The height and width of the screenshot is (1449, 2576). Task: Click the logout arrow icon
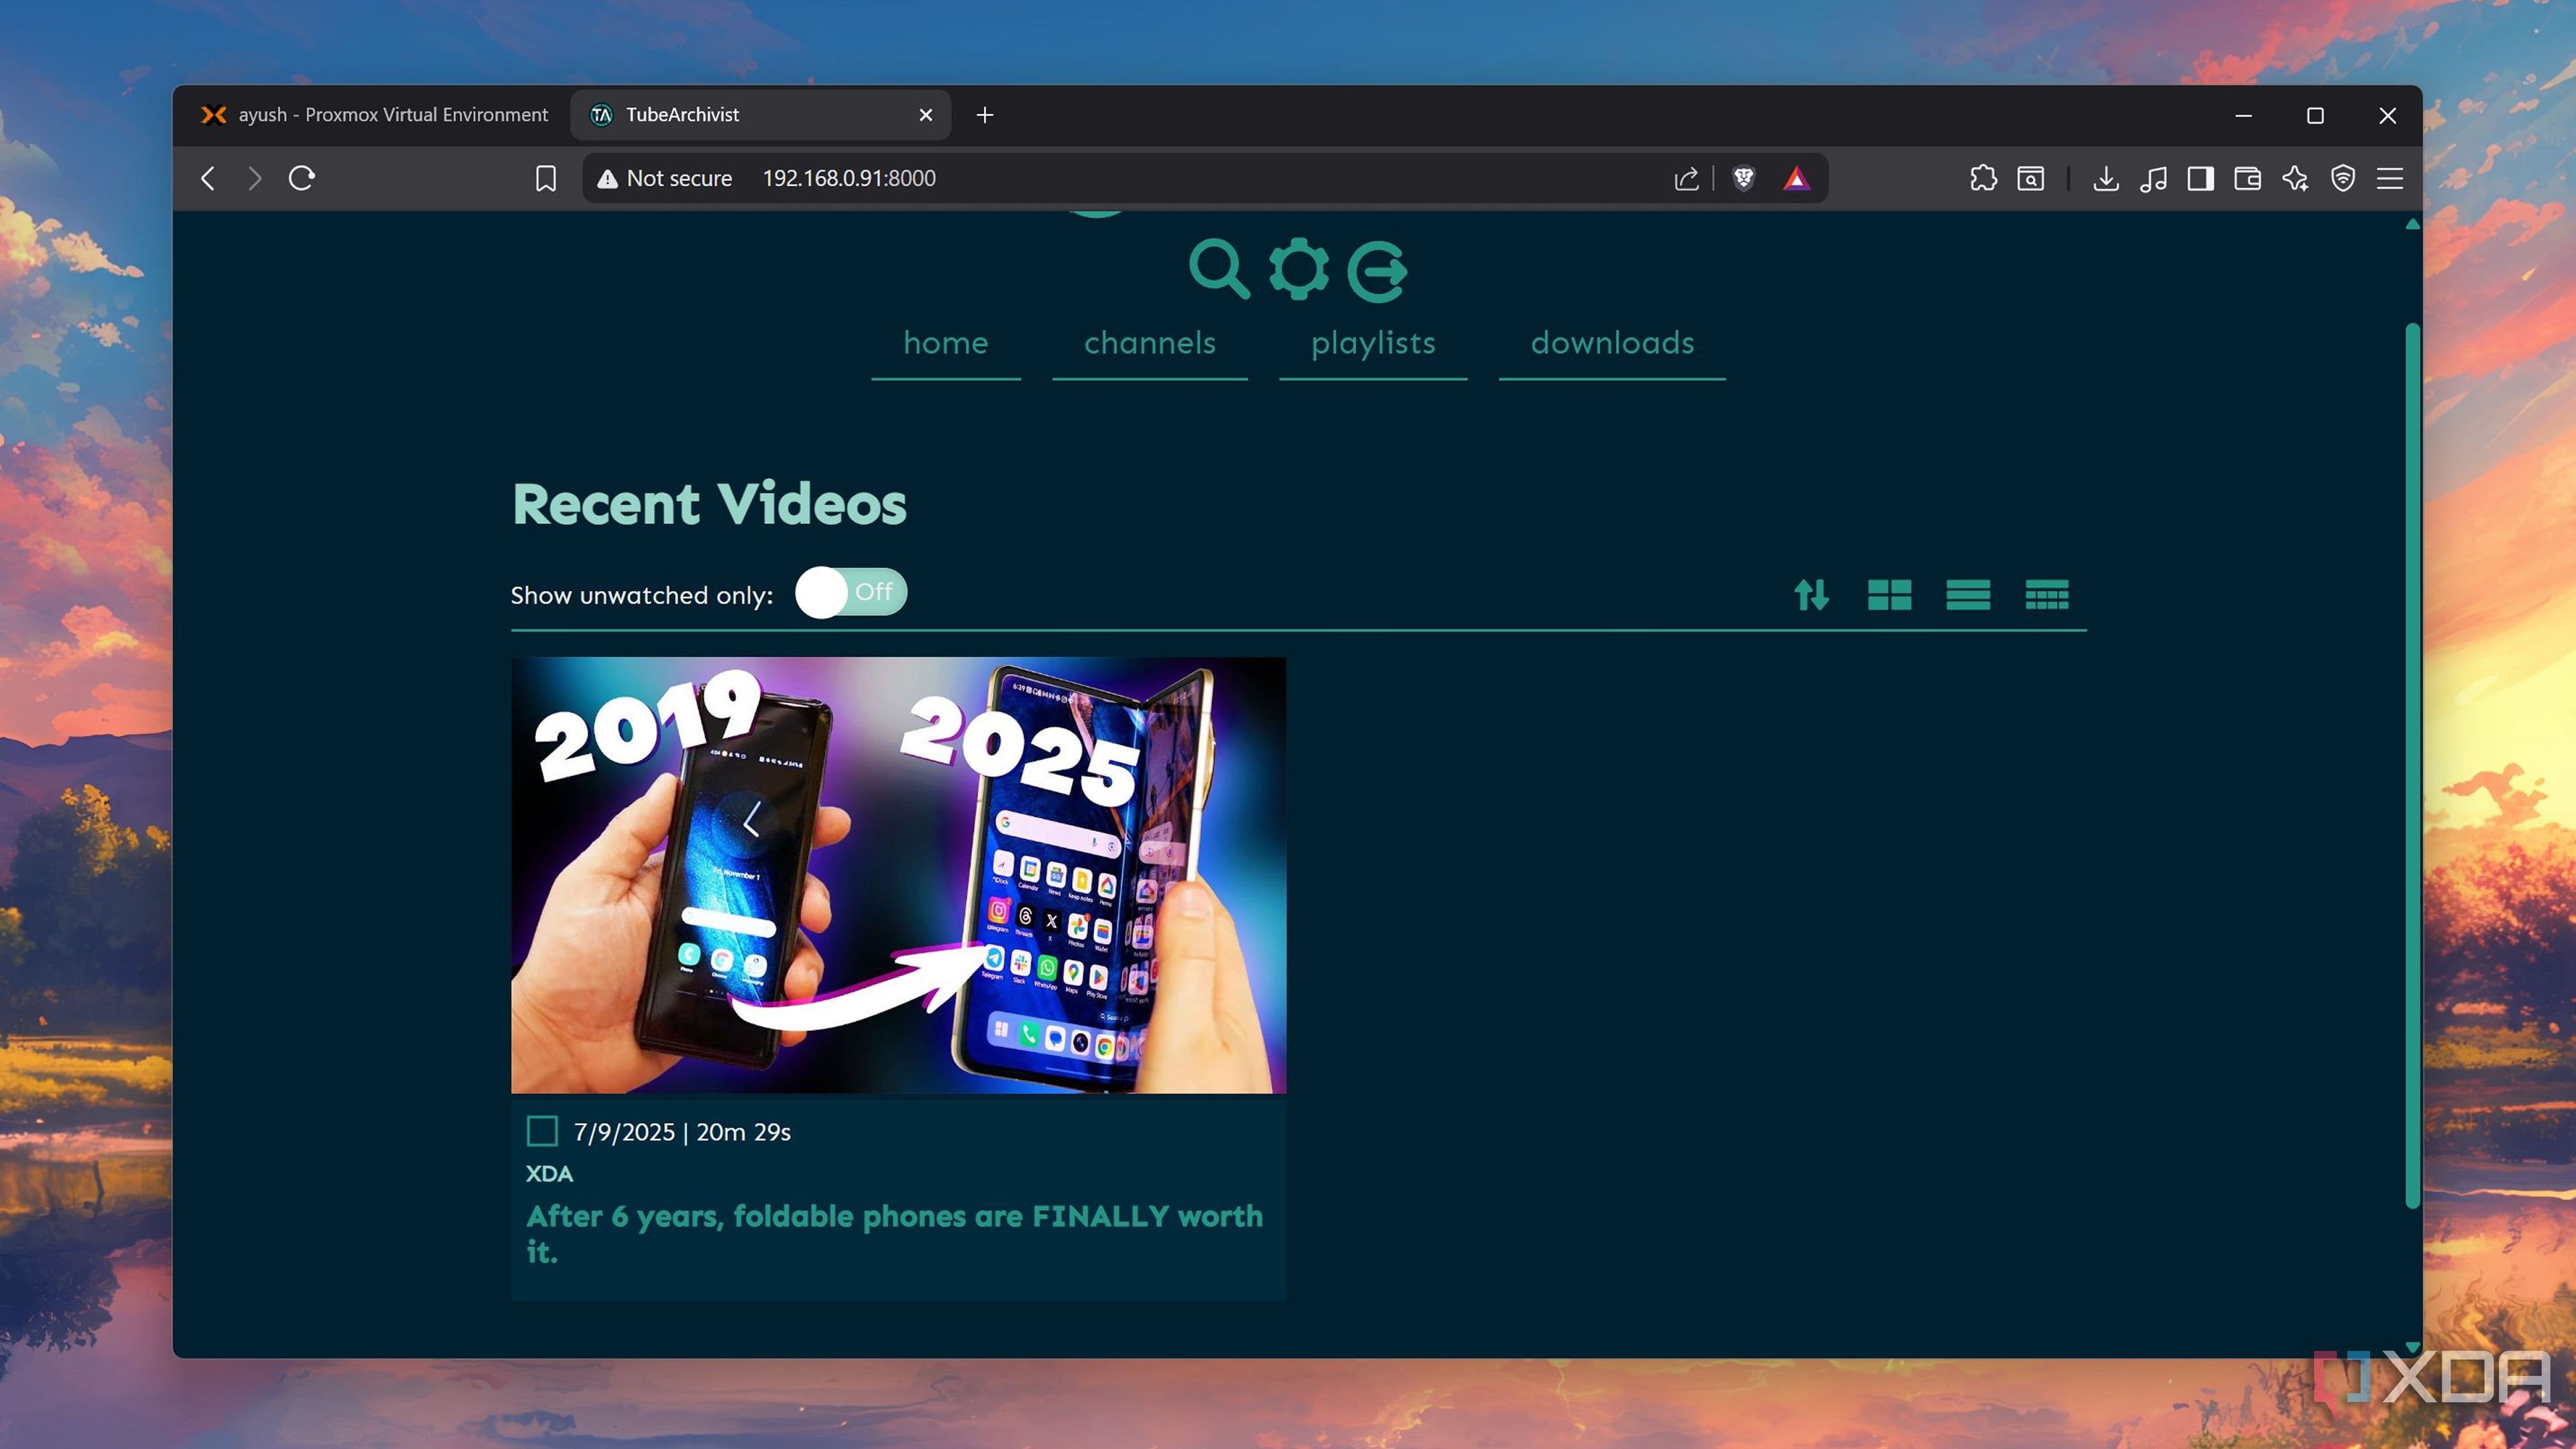1377,271
